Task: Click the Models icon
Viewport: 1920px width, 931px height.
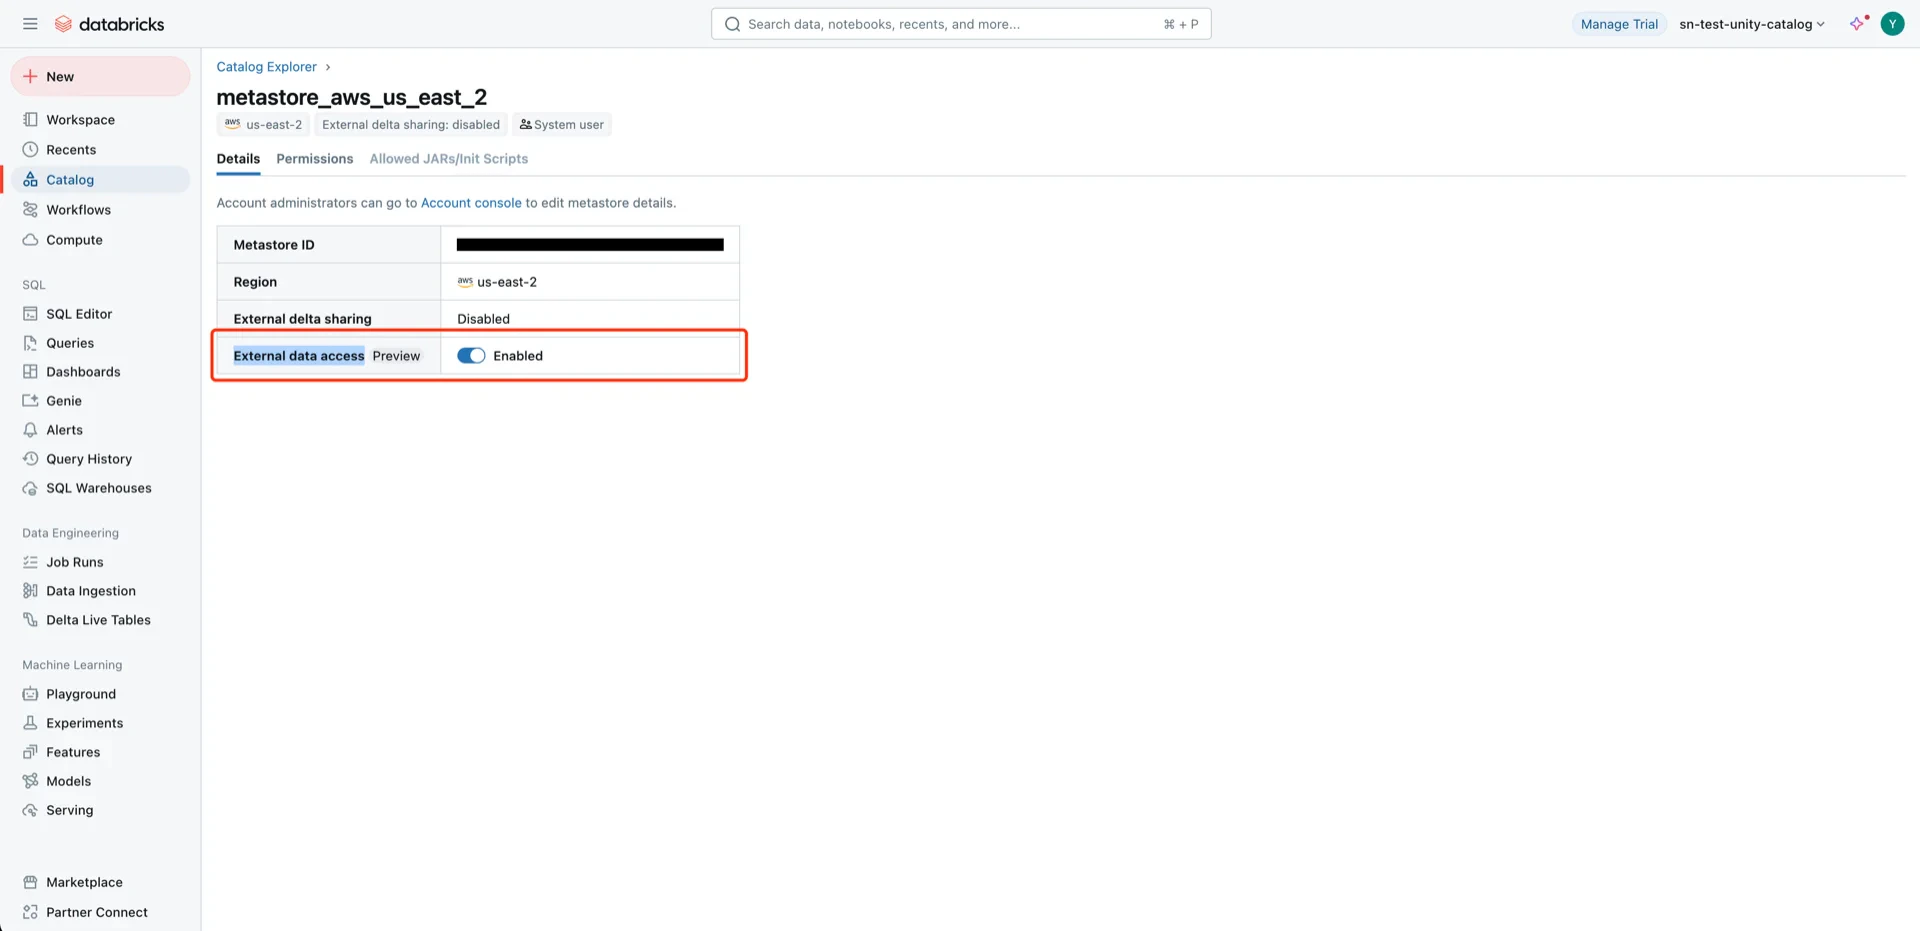Action: coord(30,780)
